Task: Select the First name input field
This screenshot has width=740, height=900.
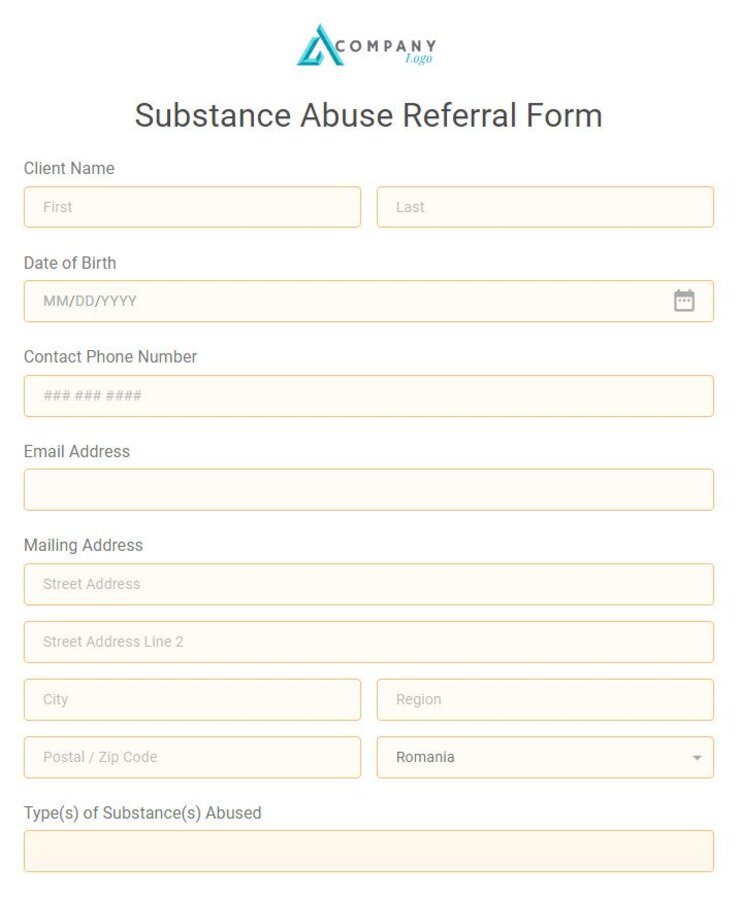Action: [x=192, y=207]
